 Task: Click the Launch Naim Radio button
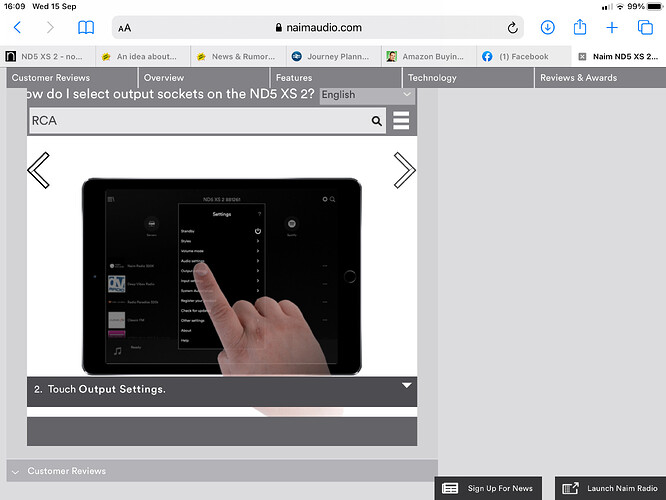[x=610, y=488]
